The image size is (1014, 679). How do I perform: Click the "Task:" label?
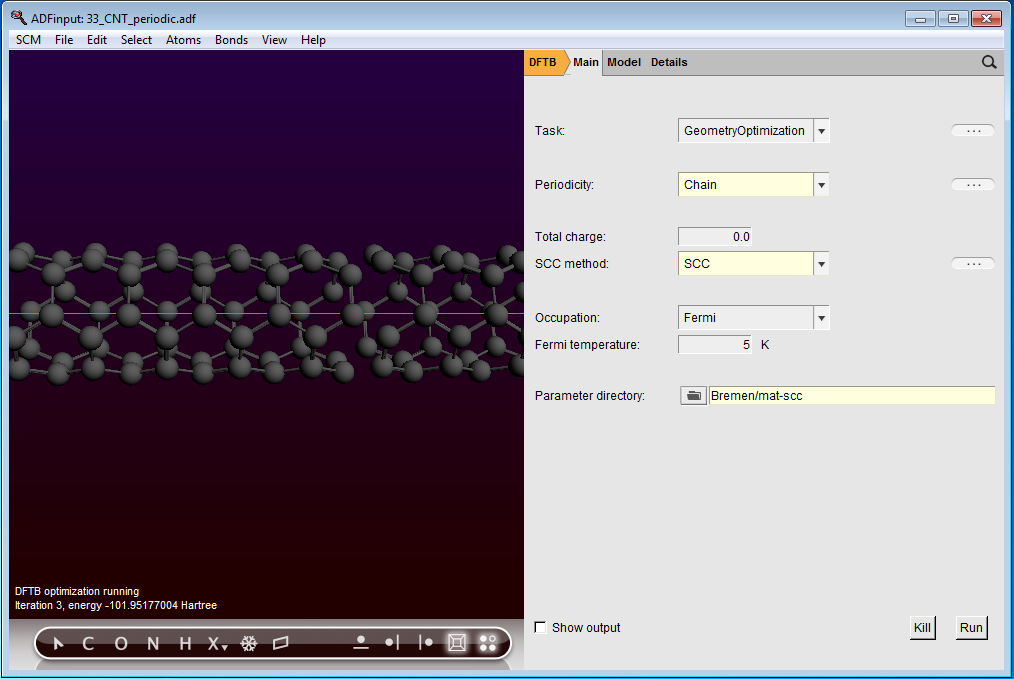550,131
